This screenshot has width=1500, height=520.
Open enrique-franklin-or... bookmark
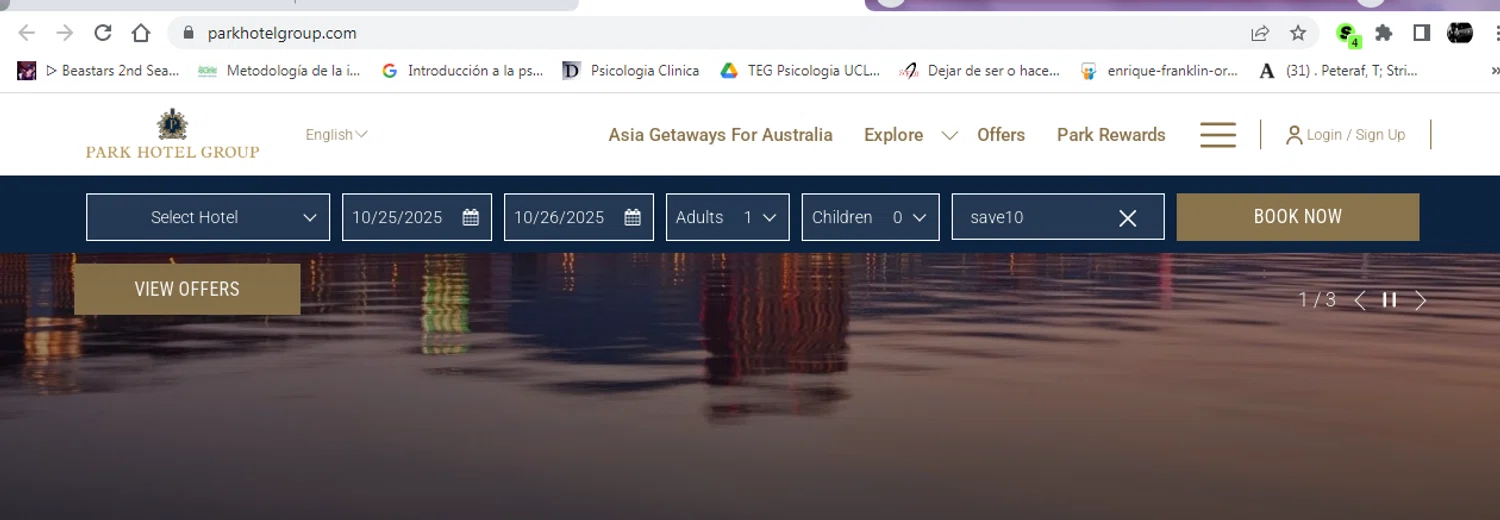[x=1159, y=71]
